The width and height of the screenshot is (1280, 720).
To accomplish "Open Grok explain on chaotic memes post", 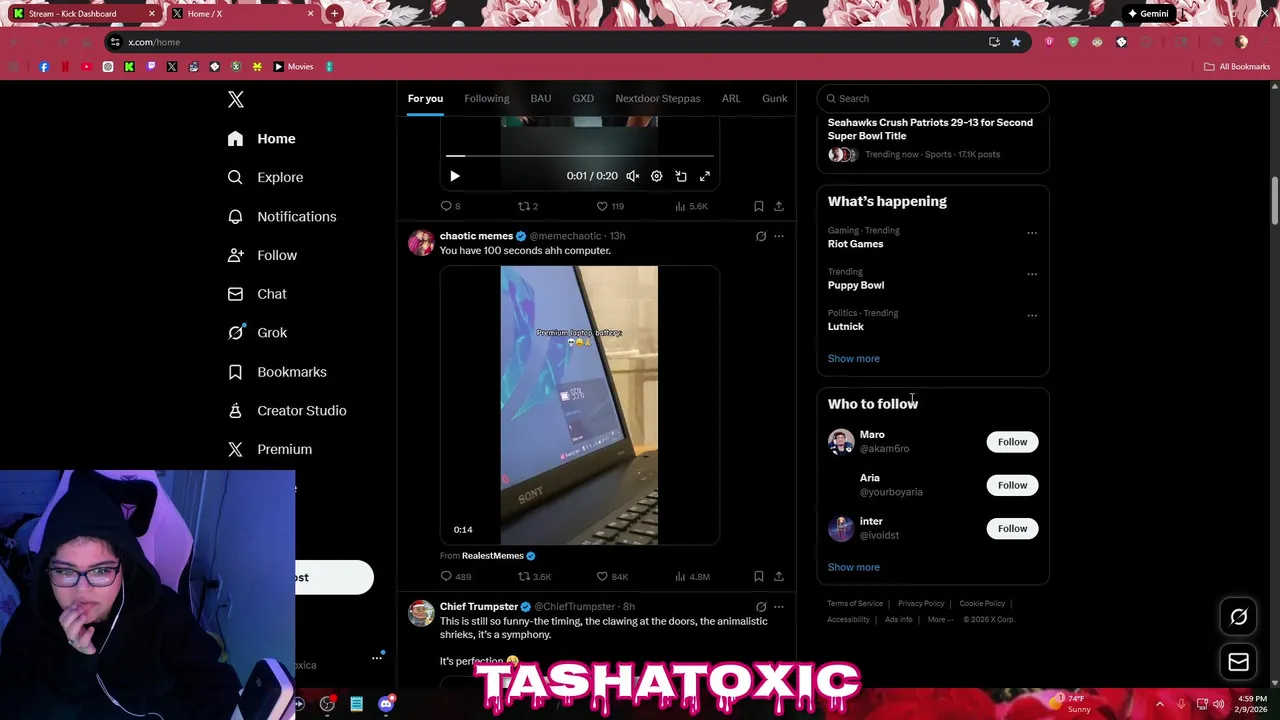I will [761, 237].
